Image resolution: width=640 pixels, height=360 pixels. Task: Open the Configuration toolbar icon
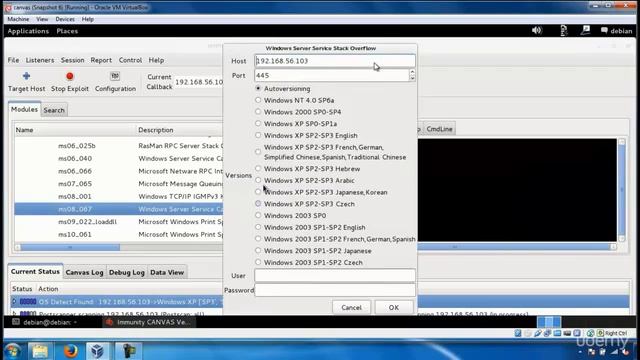point(115,76)
